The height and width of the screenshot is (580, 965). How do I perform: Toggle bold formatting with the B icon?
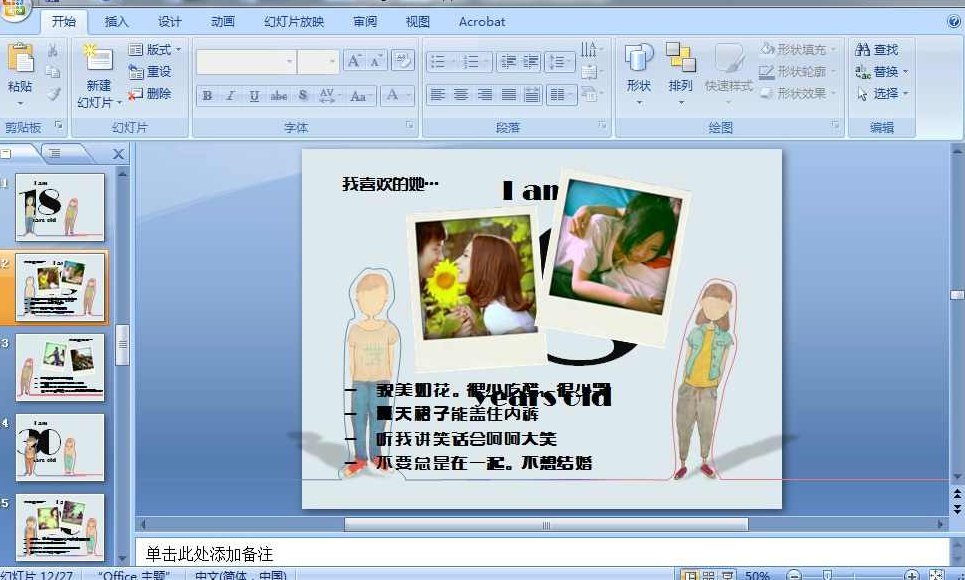[x=206, y=95]
